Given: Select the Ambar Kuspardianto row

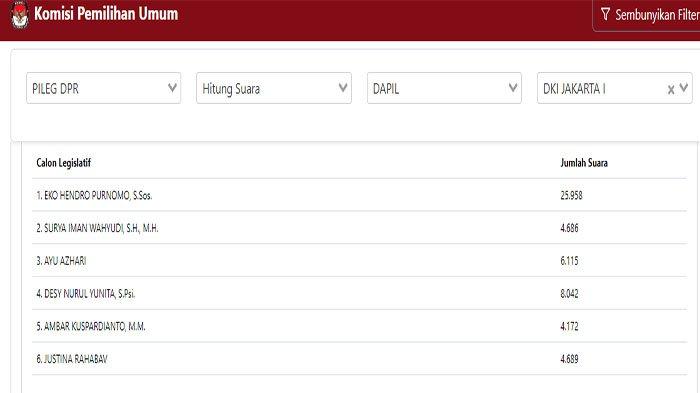Looking at the screenshot, I should (x=359, y=326).
